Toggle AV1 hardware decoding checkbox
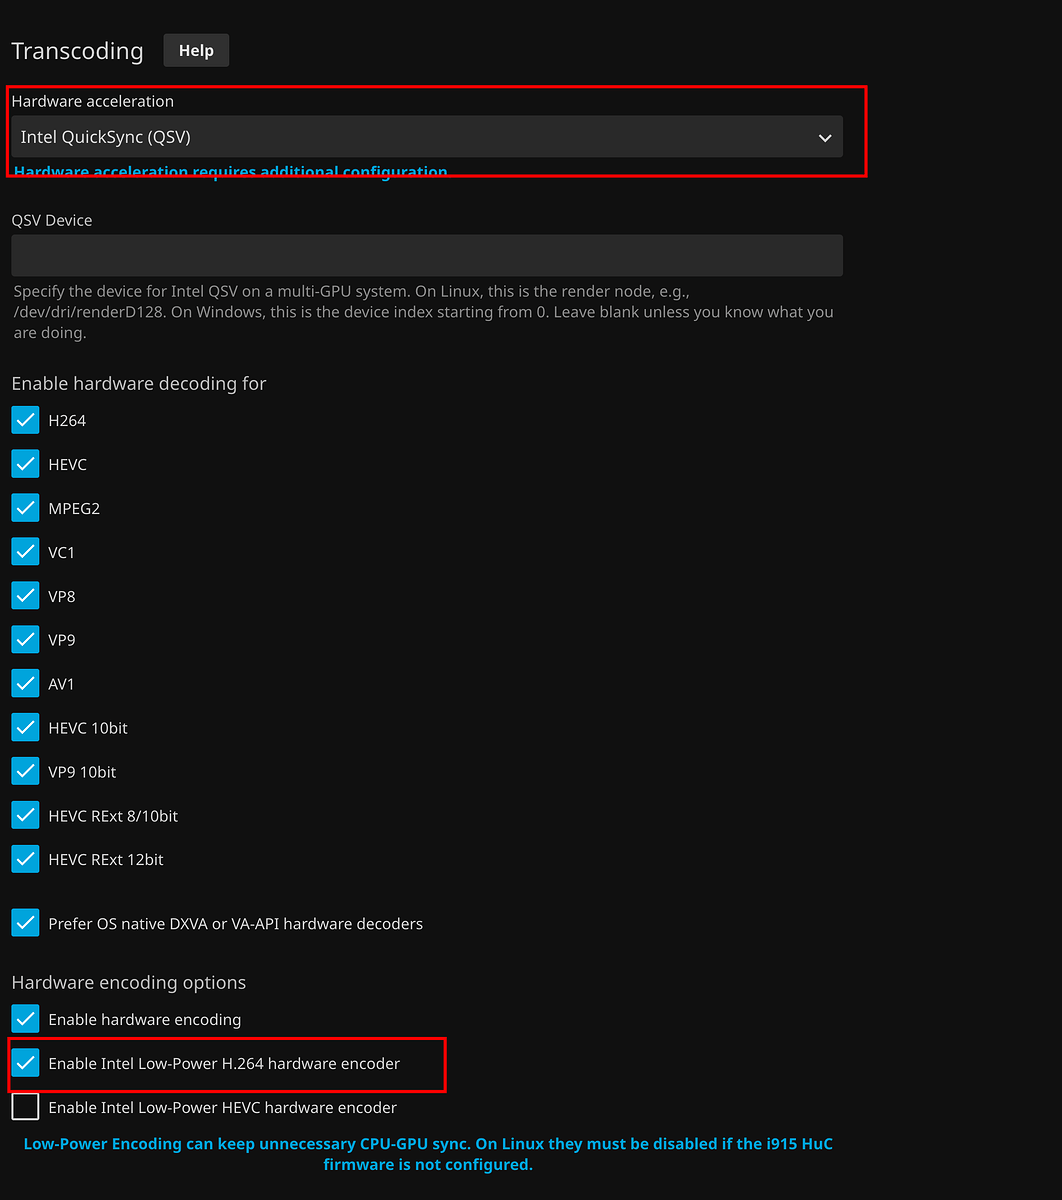The height and width of the screenshot is (1200, 1062). coord(26,684)
